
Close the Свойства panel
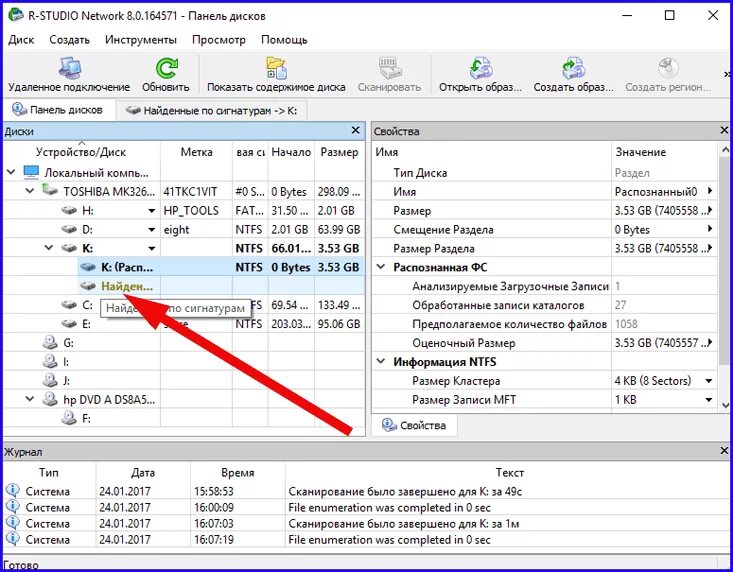coord(724,130)
